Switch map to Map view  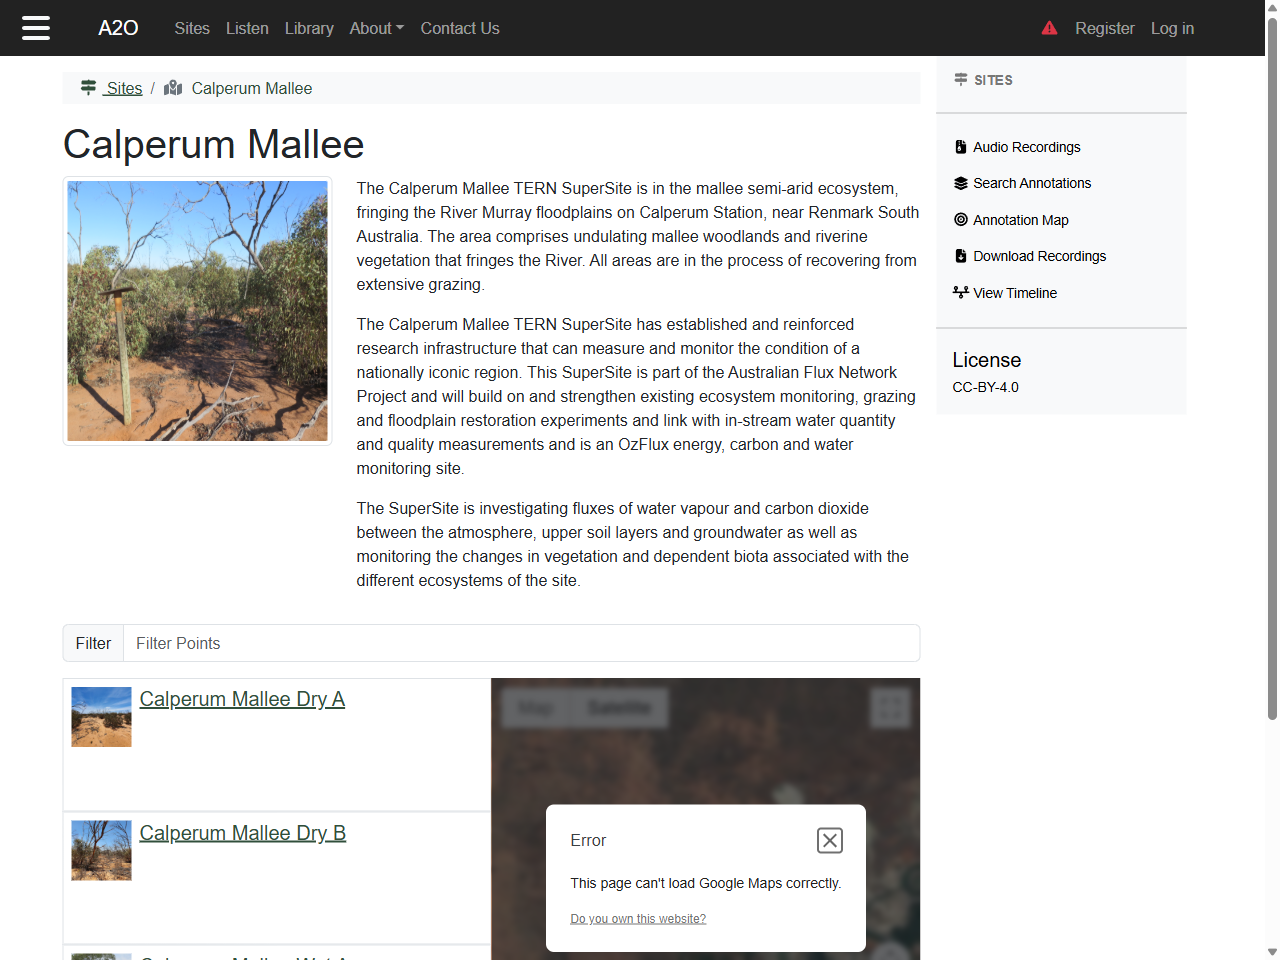coord(535,708)
